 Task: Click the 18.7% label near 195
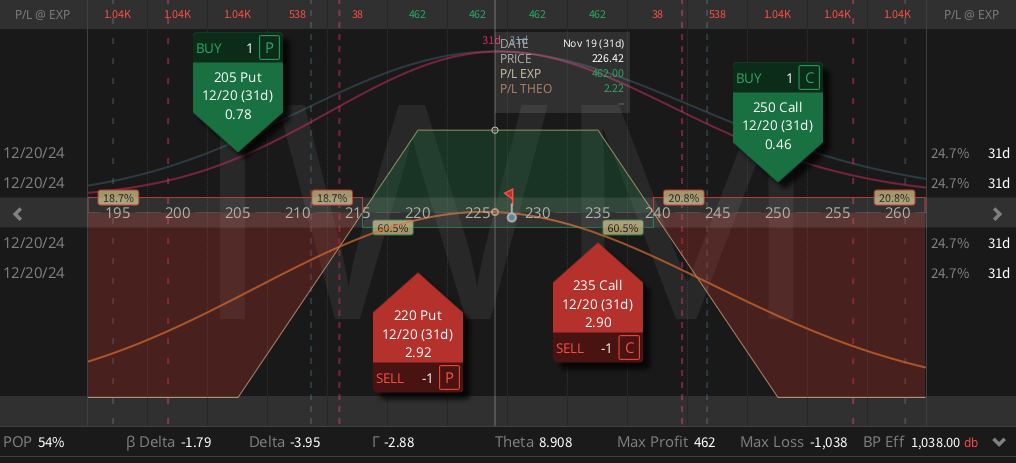tap(117, 198)
